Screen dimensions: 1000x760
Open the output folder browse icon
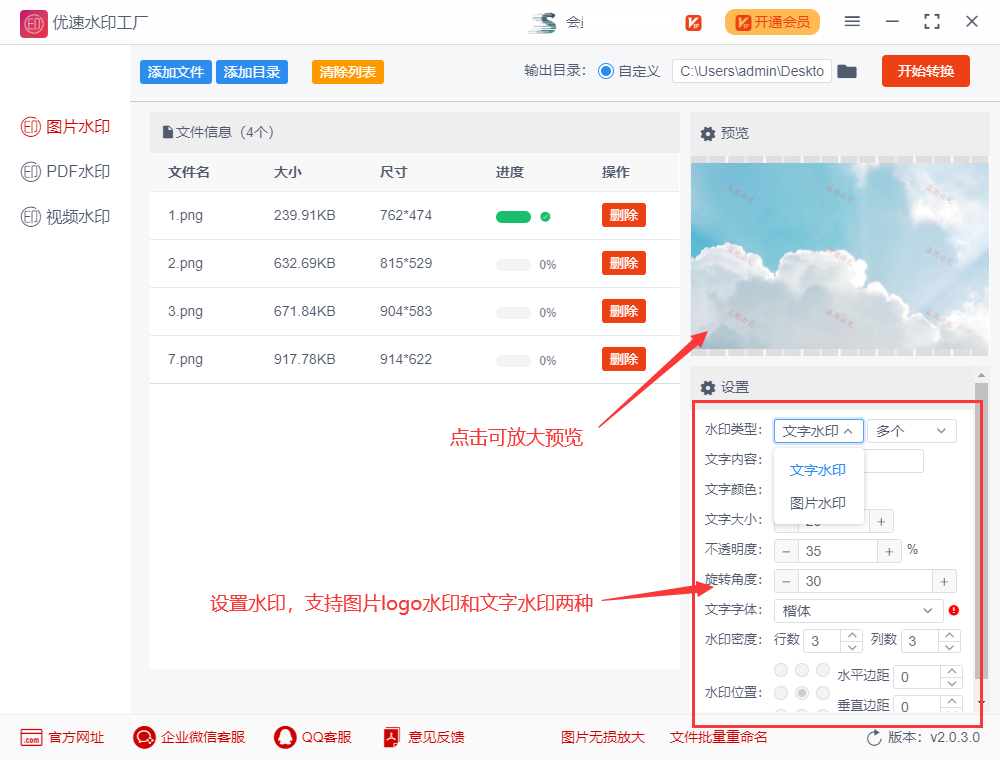tap(847, 71)
